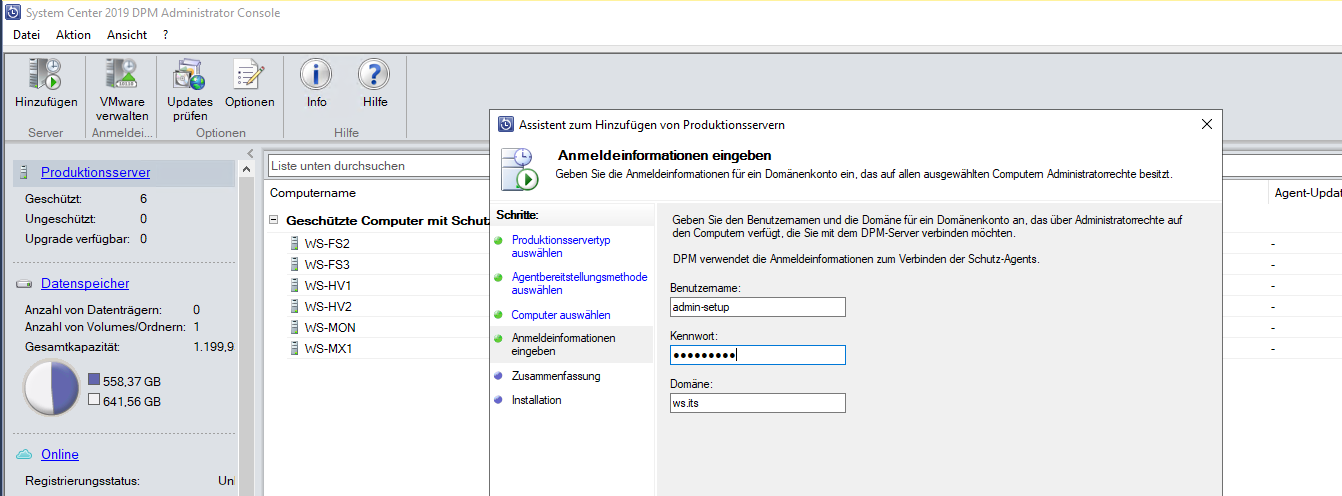The width and height of the screenshot is (1342, 496).
Task: Open the ? help menu
Action: click(x=166, y=34)
